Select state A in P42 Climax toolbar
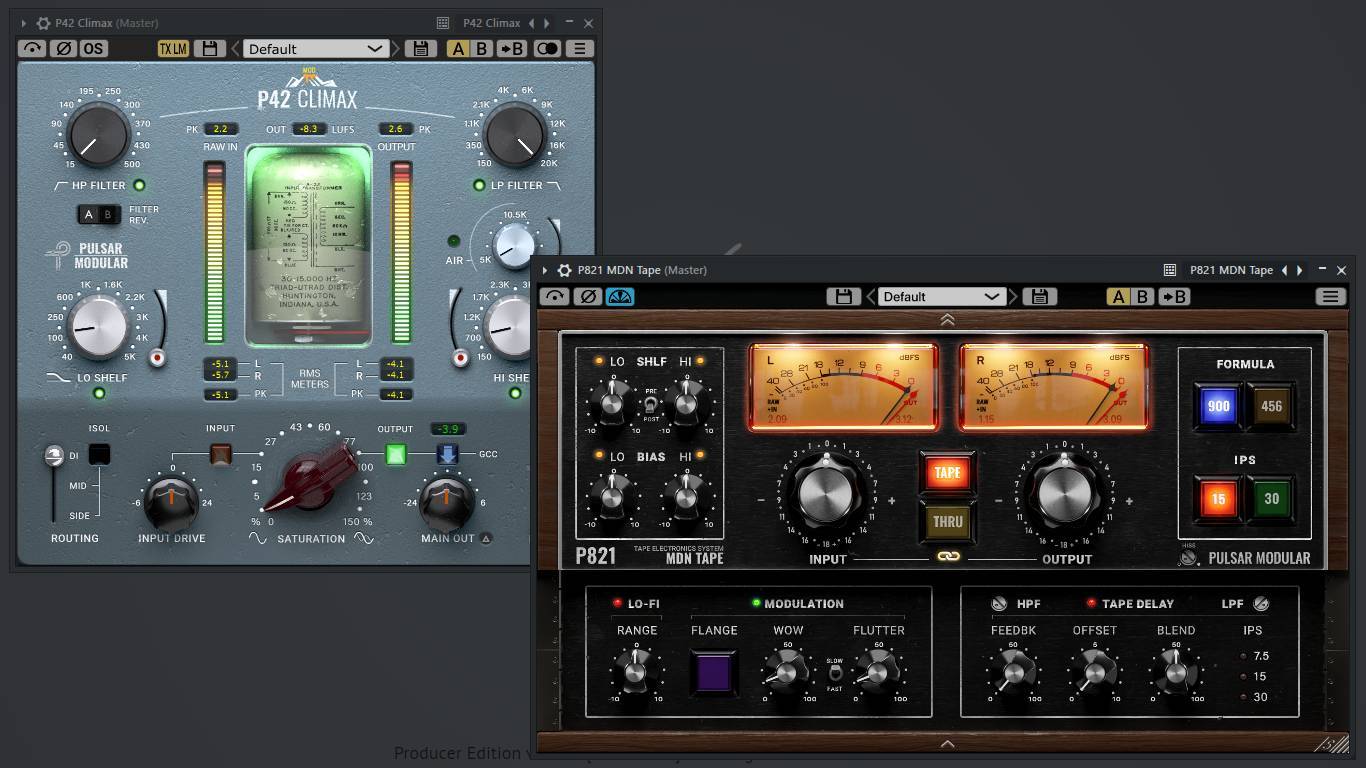1366x768 pixels. click(x=458, y=48)
